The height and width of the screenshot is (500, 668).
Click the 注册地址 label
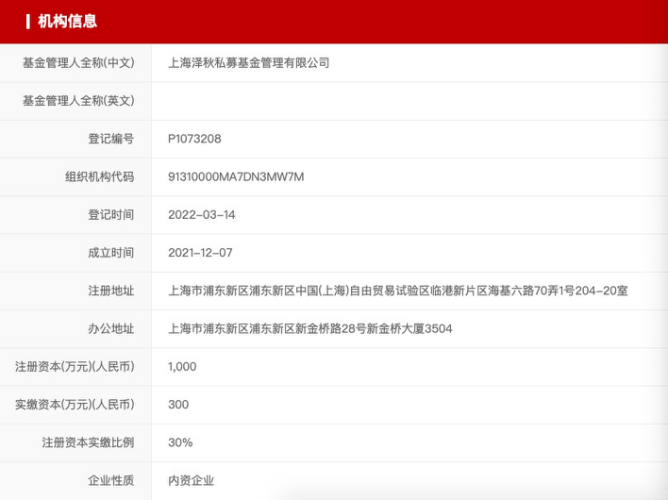pos(111,291)
